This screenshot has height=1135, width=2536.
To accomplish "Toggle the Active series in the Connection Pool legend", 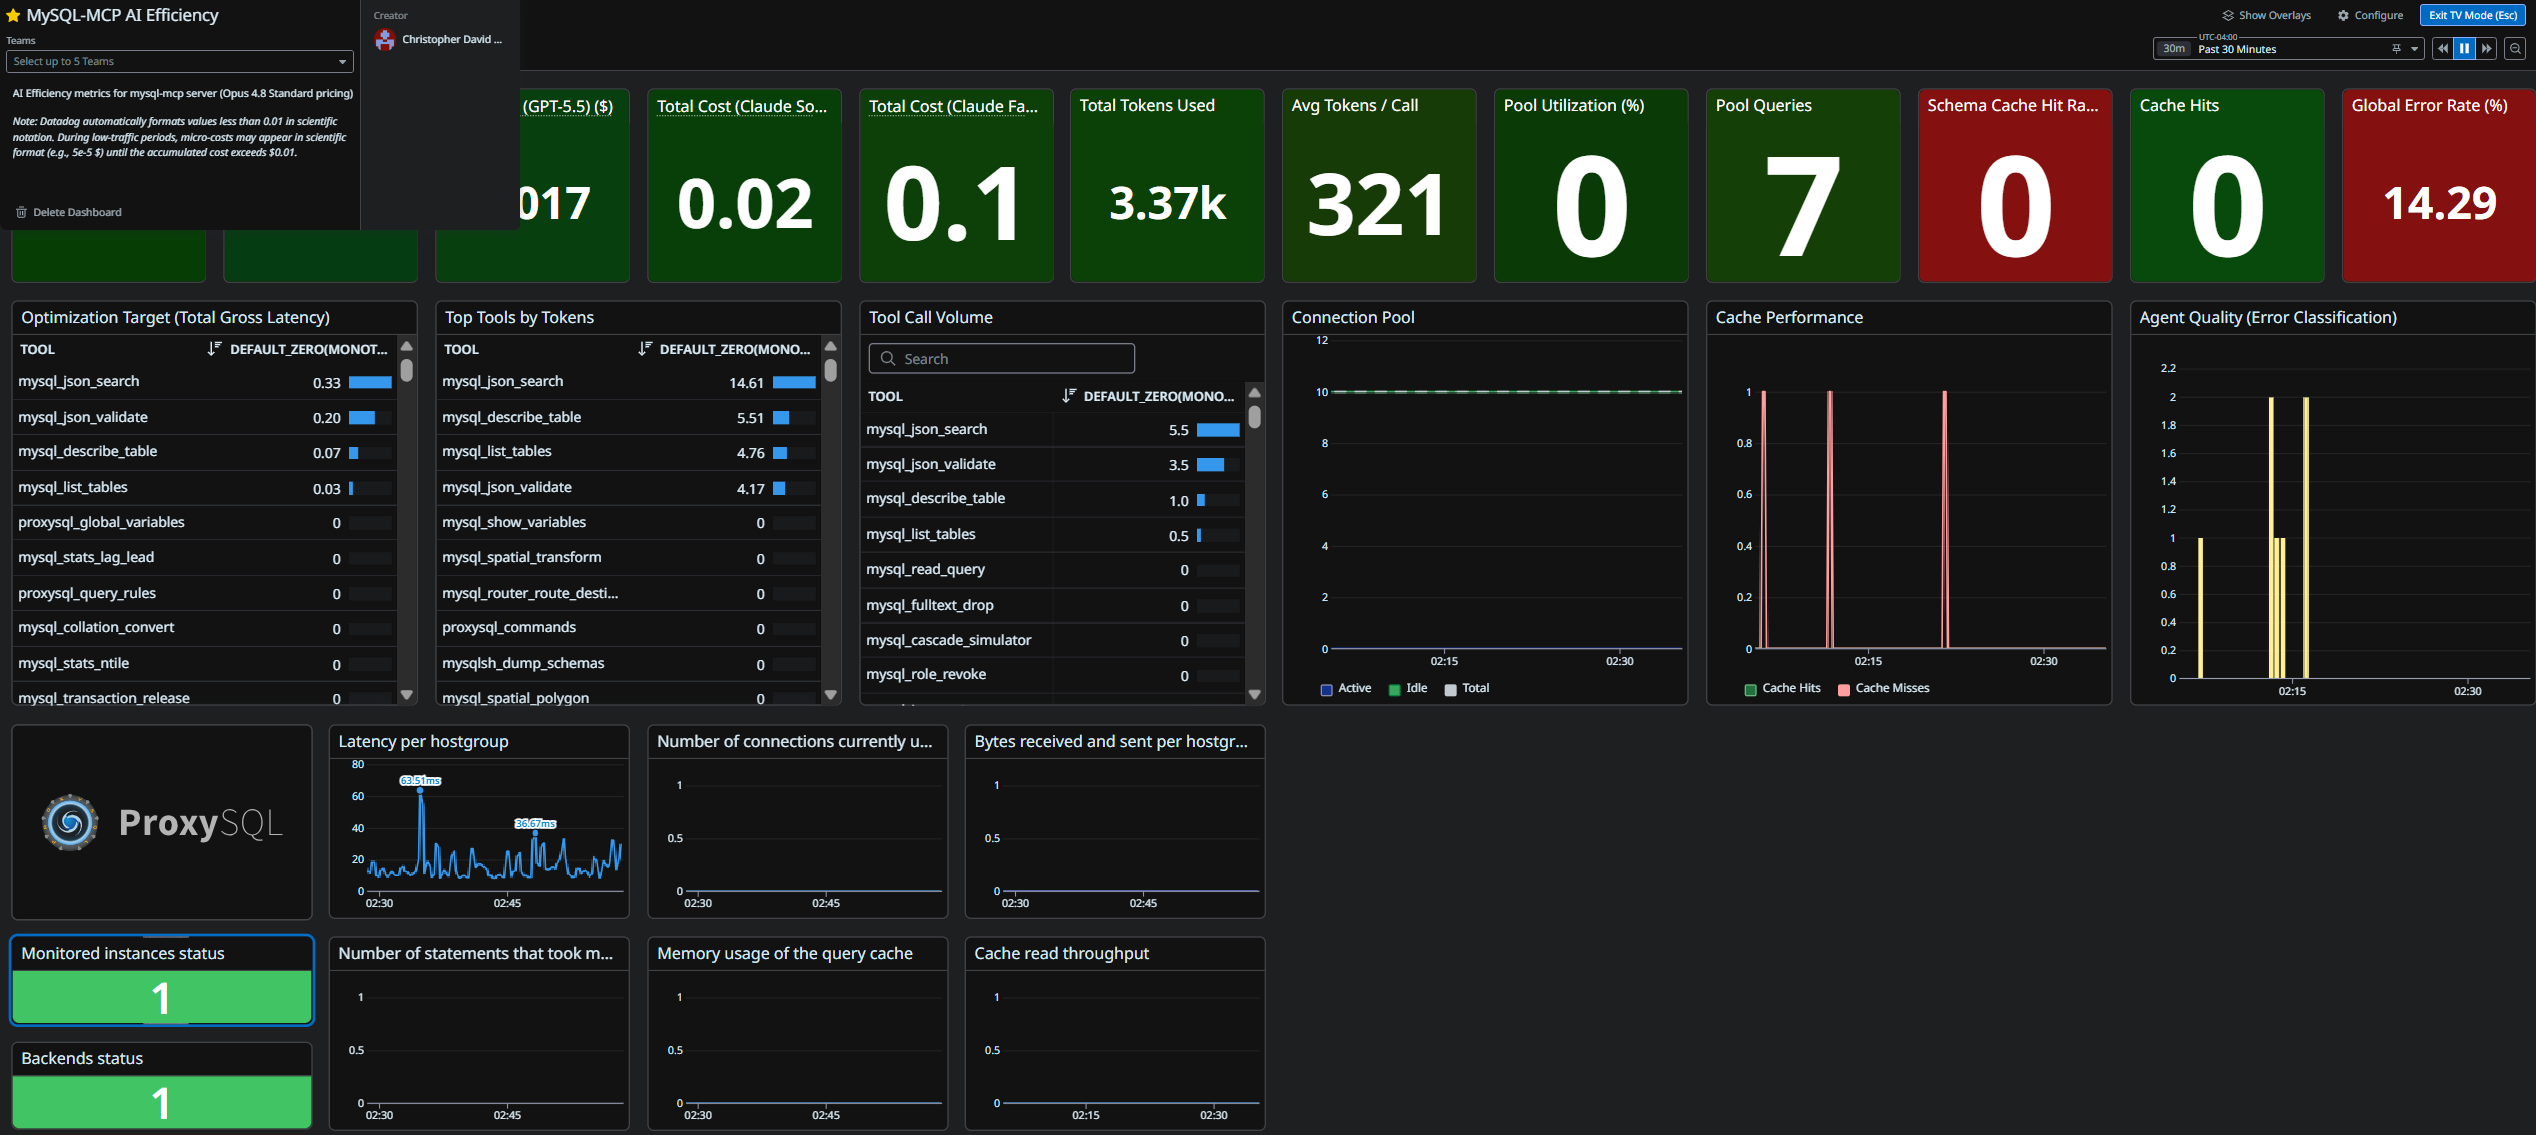I will click(1346, 689).
